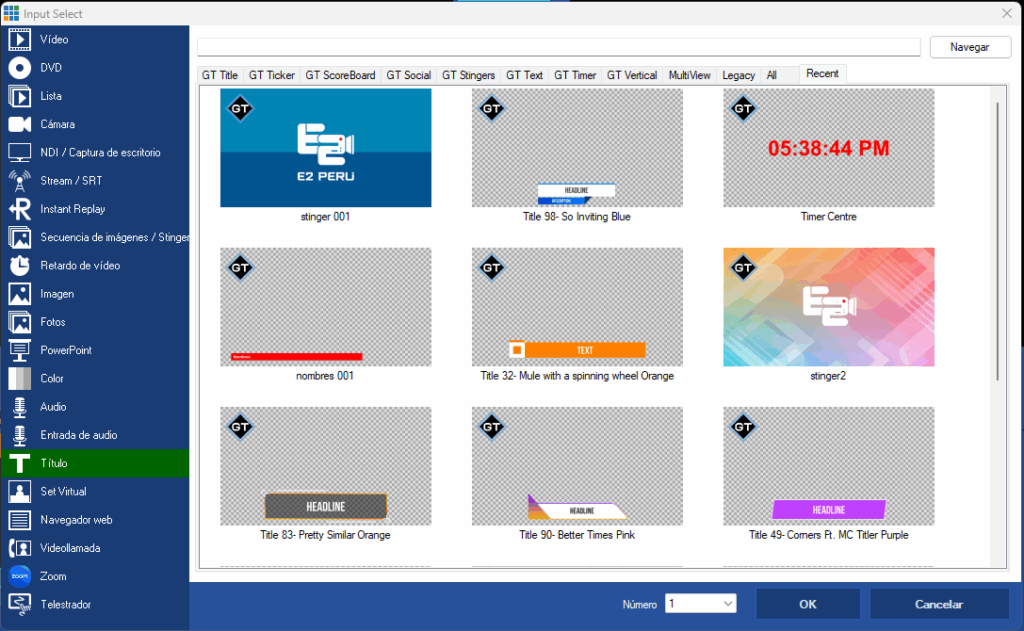Switch to the Legacy tab
This screenshot has height=631, width=1024.
coord(738,75)
